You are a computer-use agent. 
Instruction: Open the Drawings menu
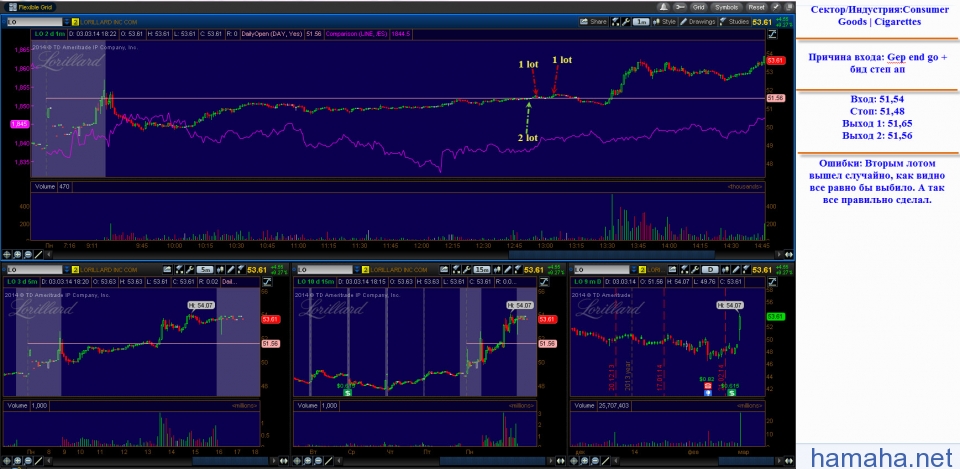698,21
